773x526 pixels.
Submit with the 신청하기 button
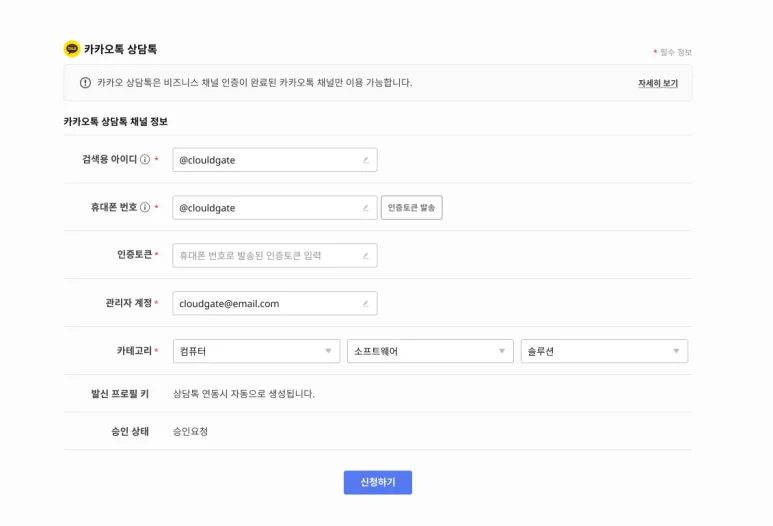click(378, 482)
